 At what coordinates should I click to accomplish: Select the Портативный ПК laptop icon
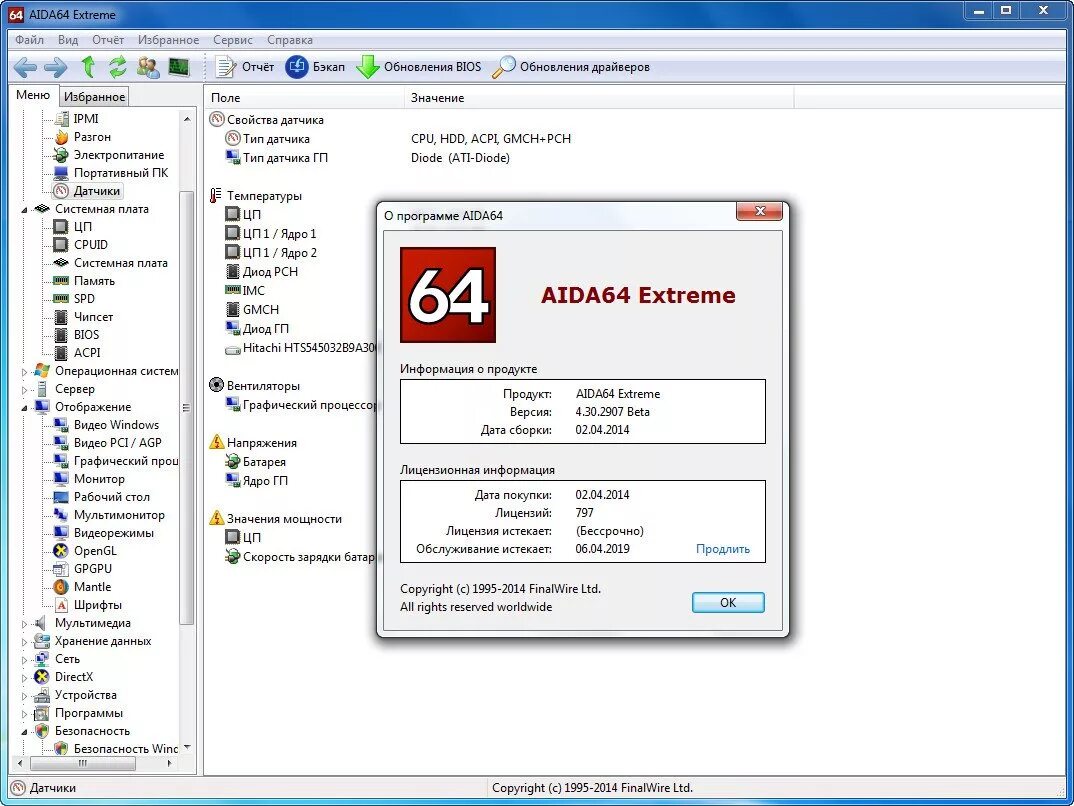[62, 173]
